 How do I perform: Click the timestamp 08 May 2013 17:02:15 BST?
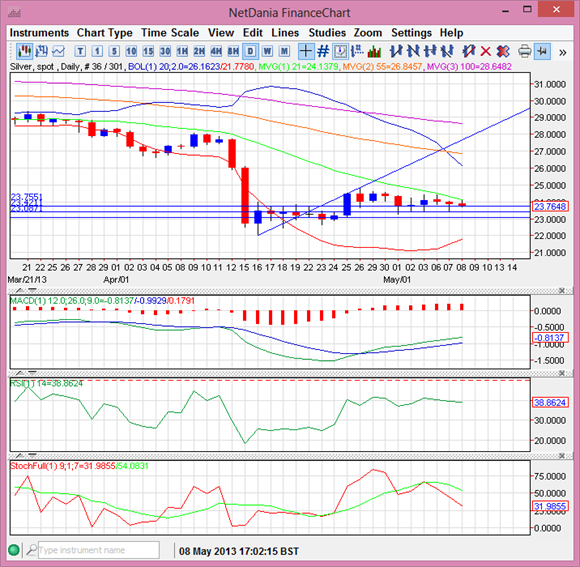click(x=239, y=551)
